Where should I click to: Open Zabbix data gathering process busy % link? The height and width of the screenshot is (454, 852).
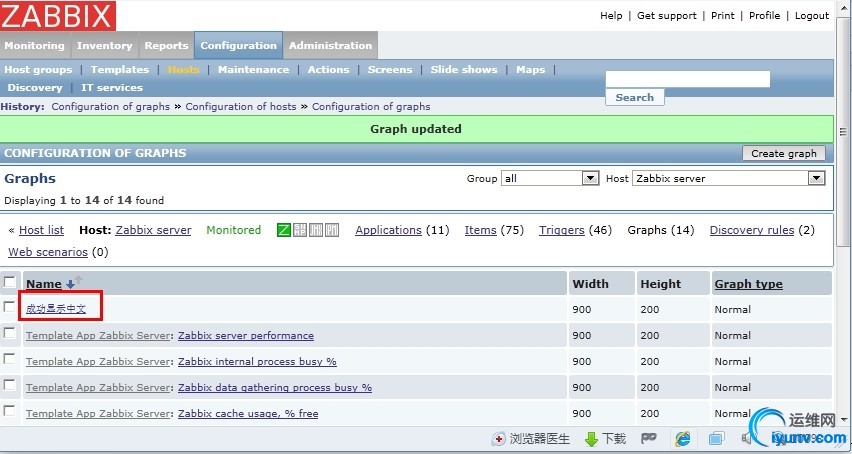(x=275, y=388)
